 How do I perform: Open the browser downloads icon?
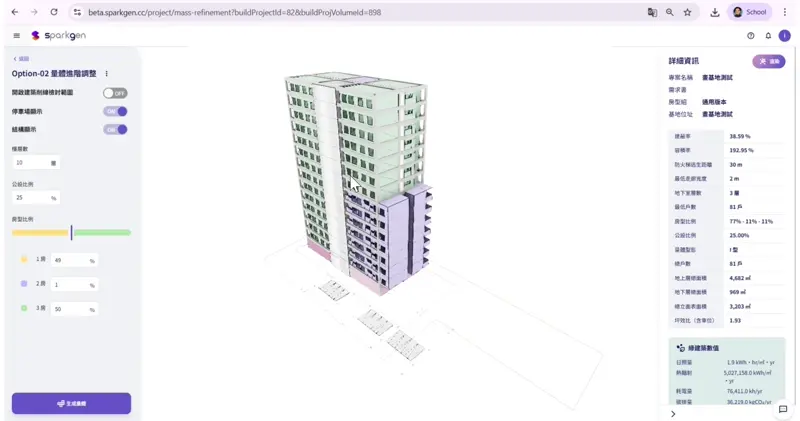coord(715,12)
